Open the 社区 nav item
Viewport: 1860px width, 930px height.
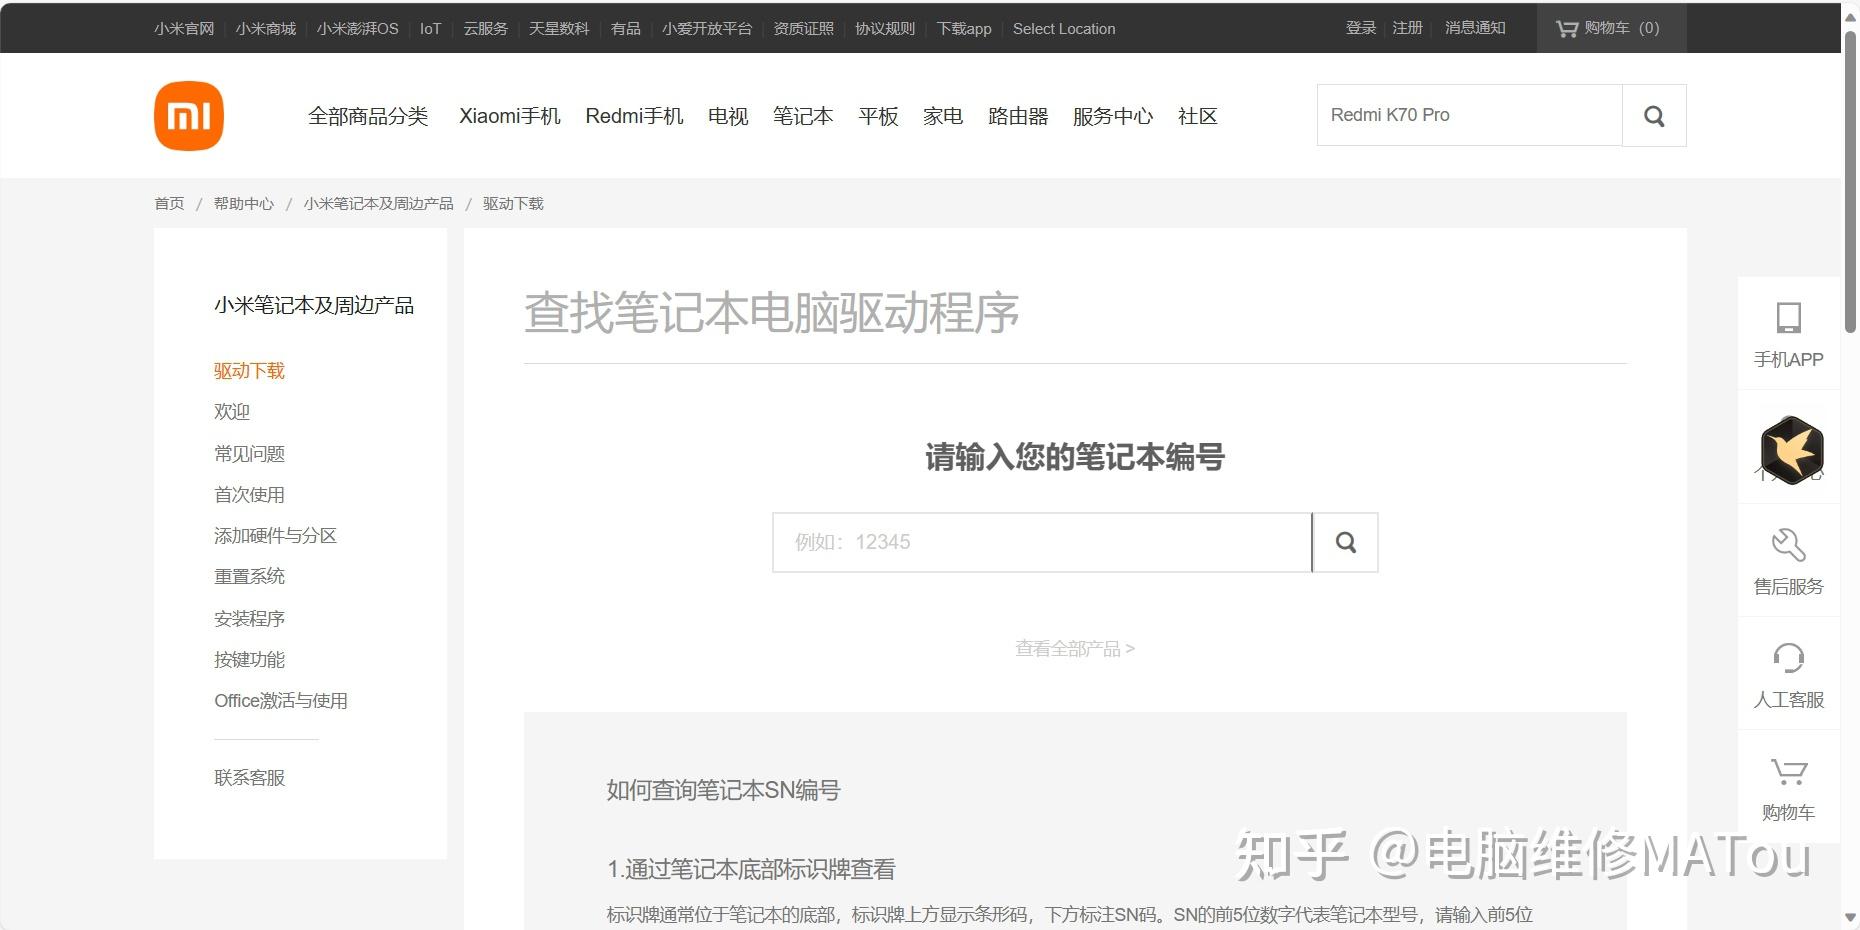point(1198,116)
